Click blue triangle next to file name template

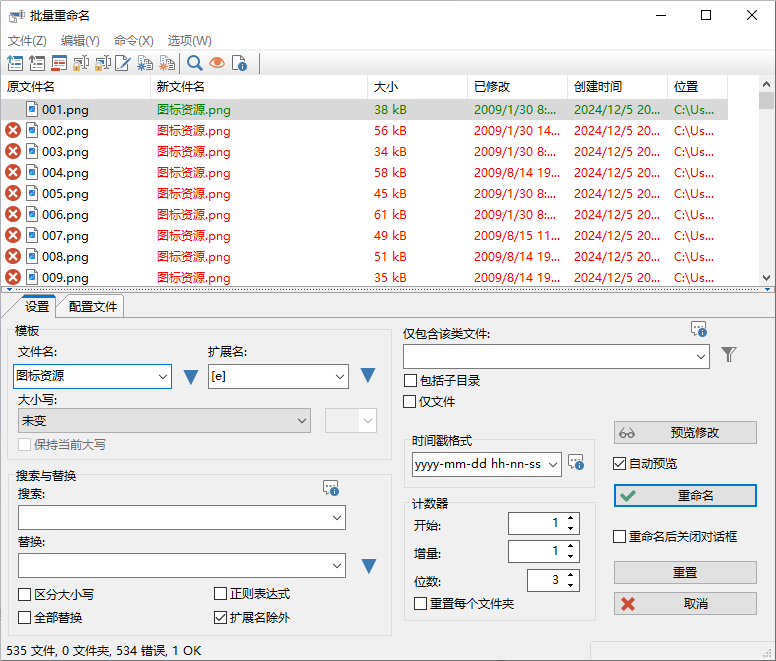tap(191, 377)
